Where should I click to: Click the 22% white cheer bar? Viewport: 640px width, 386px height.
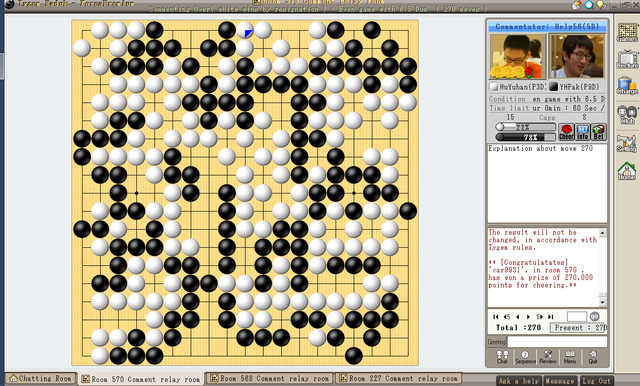click(x=525, y=127)
